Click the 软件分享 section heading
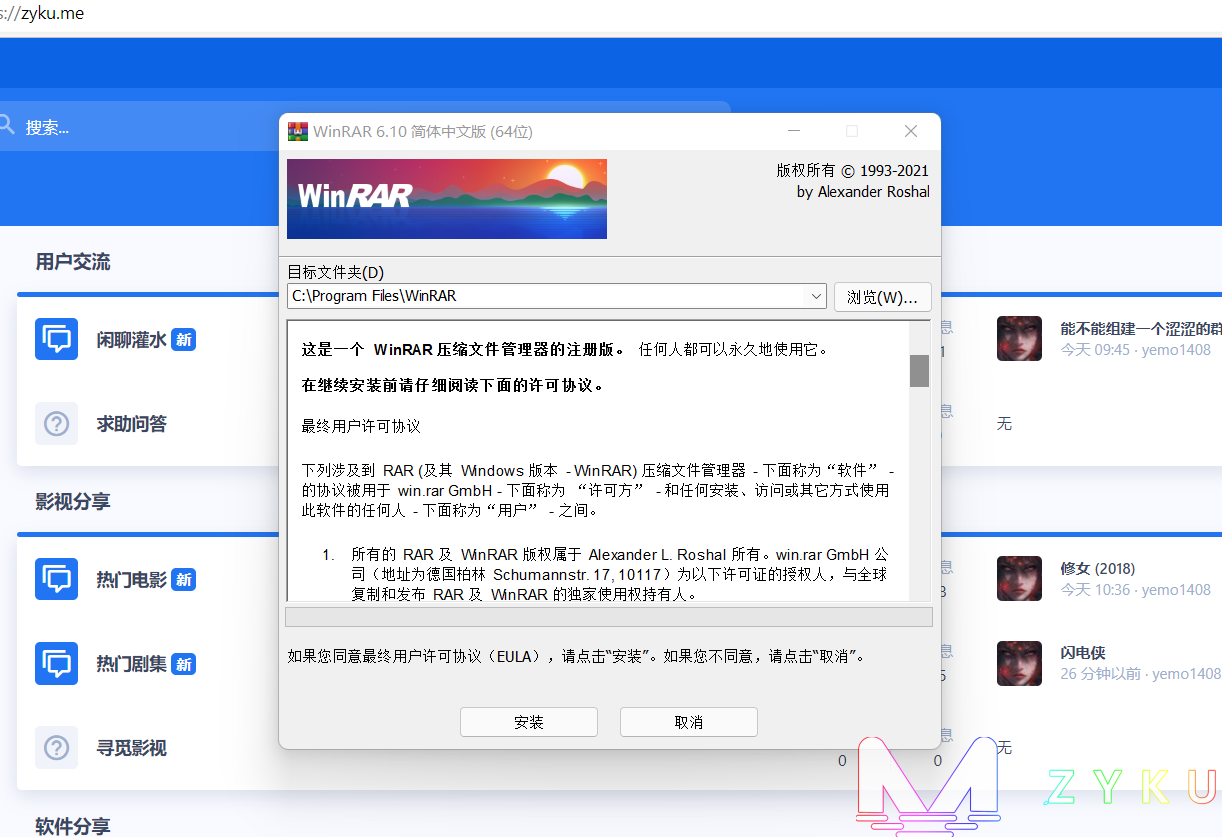This screenshot has width=1222, height=837. (73, 826)
